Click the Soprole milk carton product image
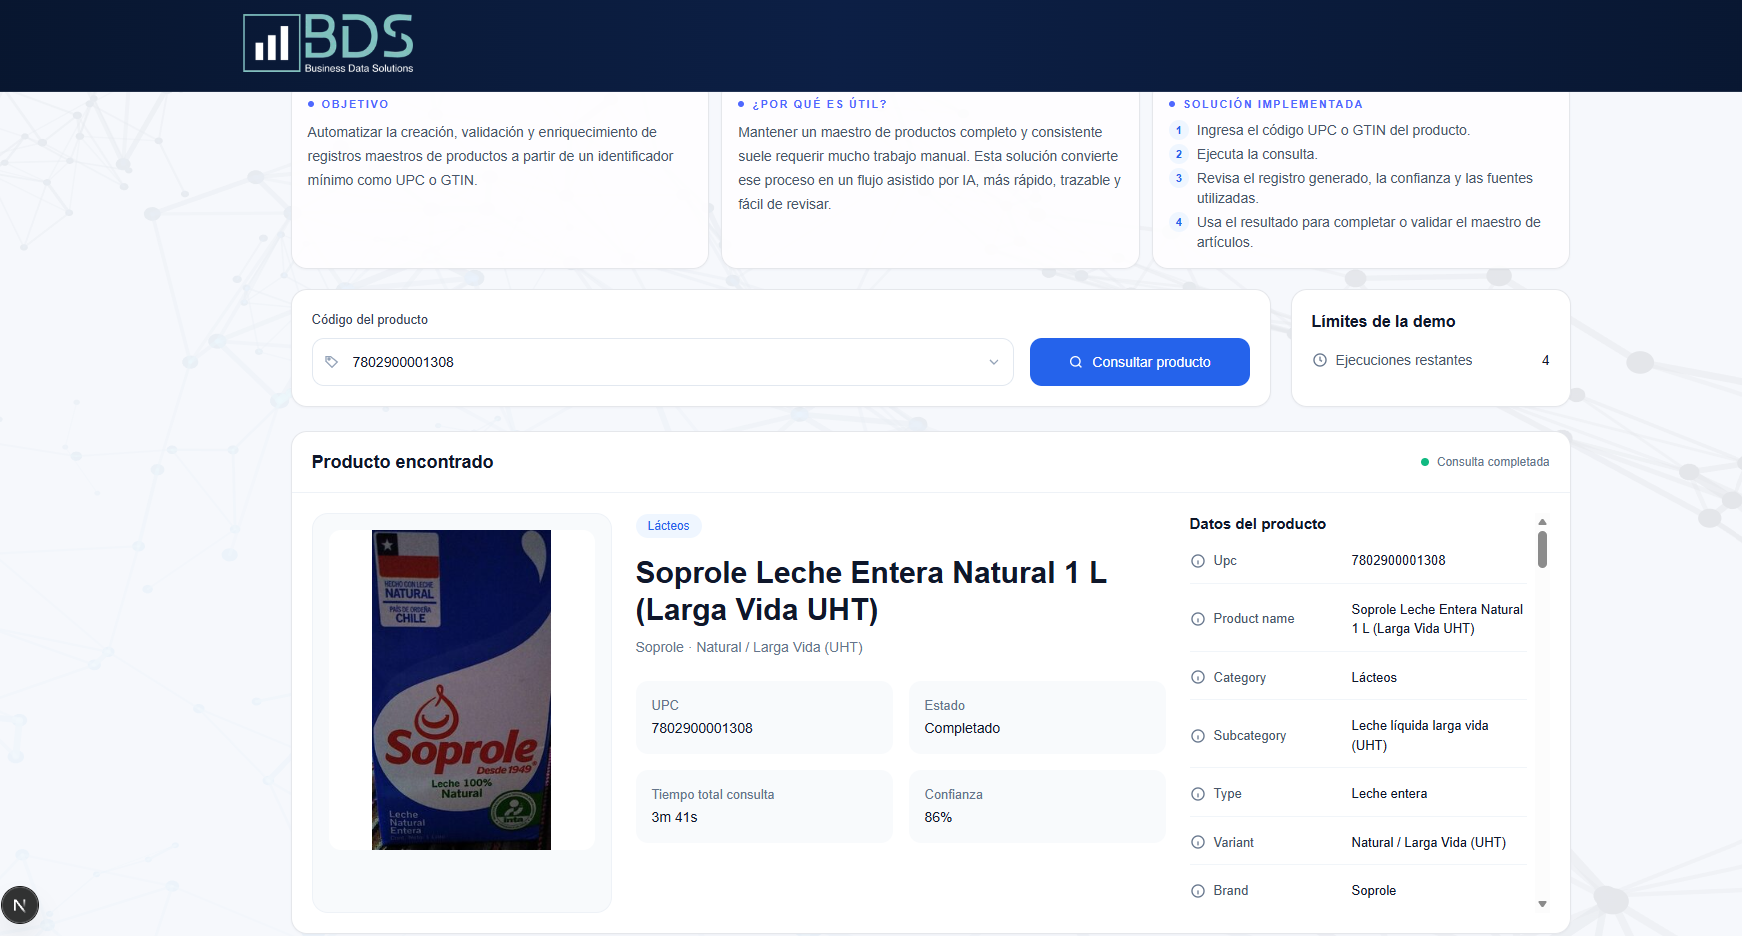This screenshot has width=1742, height=936. point(461,690)
